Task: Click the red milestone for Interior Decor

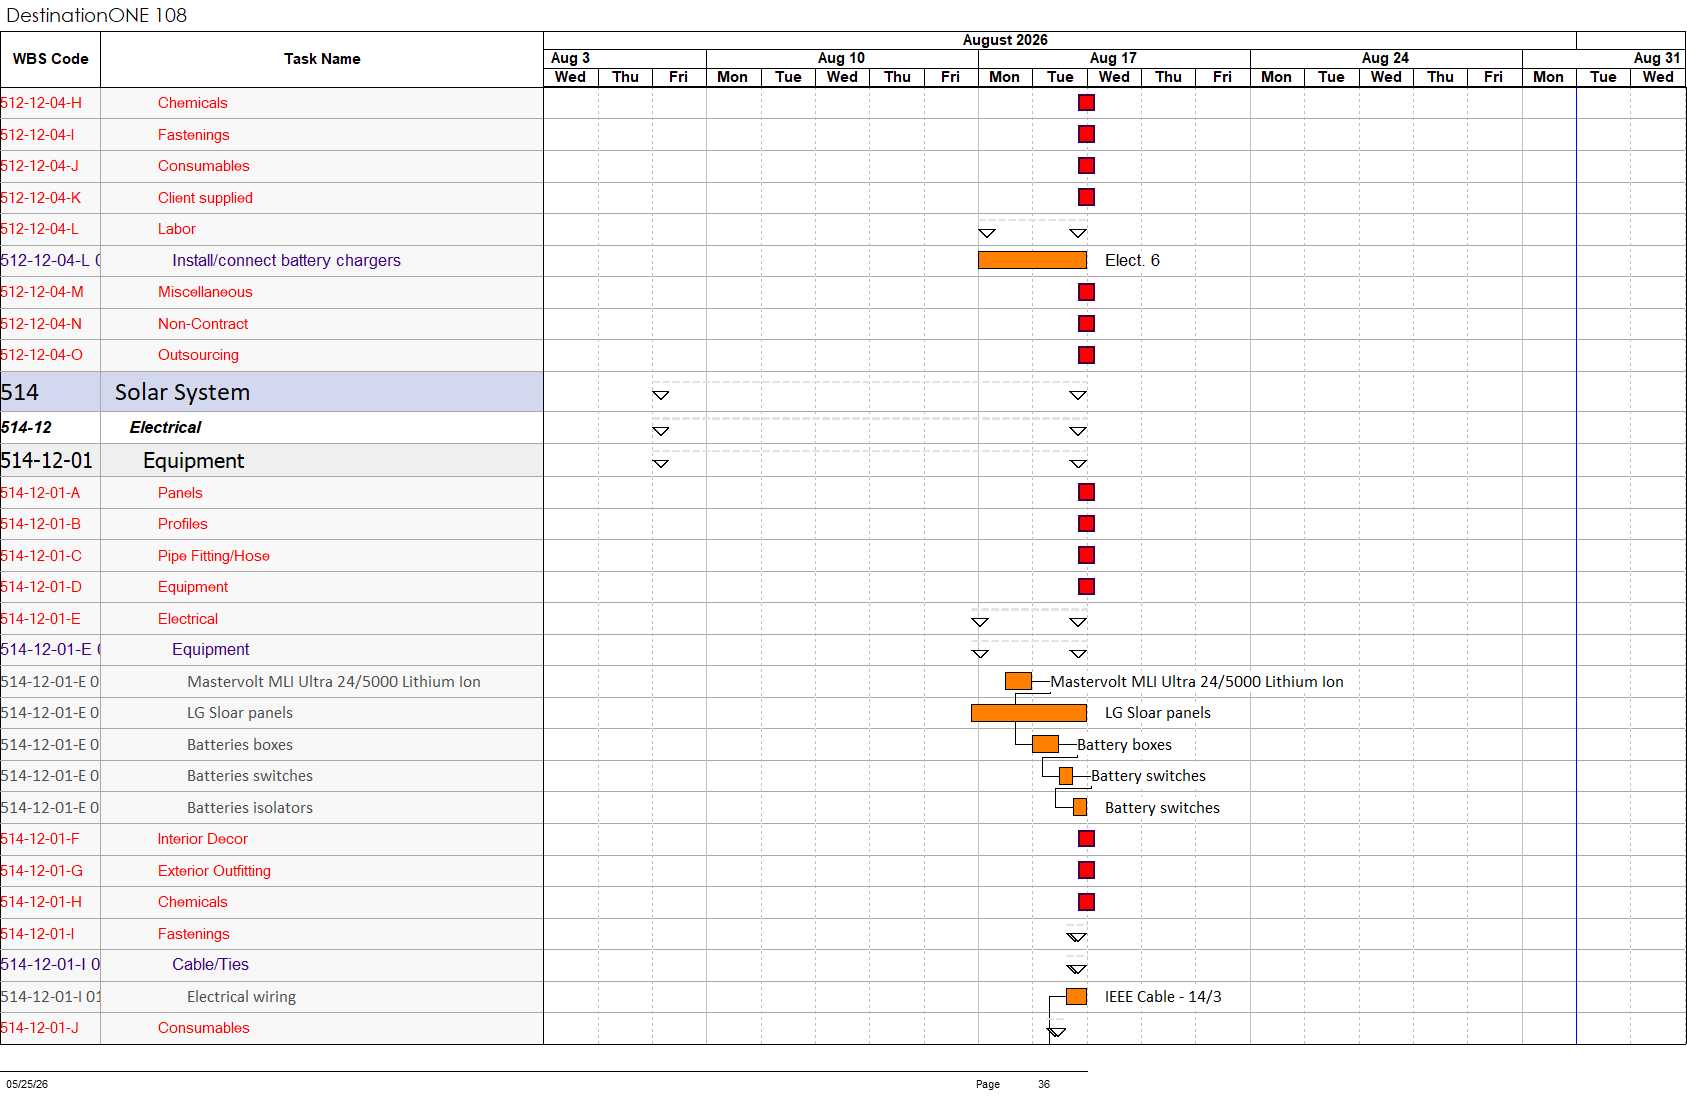Action: 1086,839
